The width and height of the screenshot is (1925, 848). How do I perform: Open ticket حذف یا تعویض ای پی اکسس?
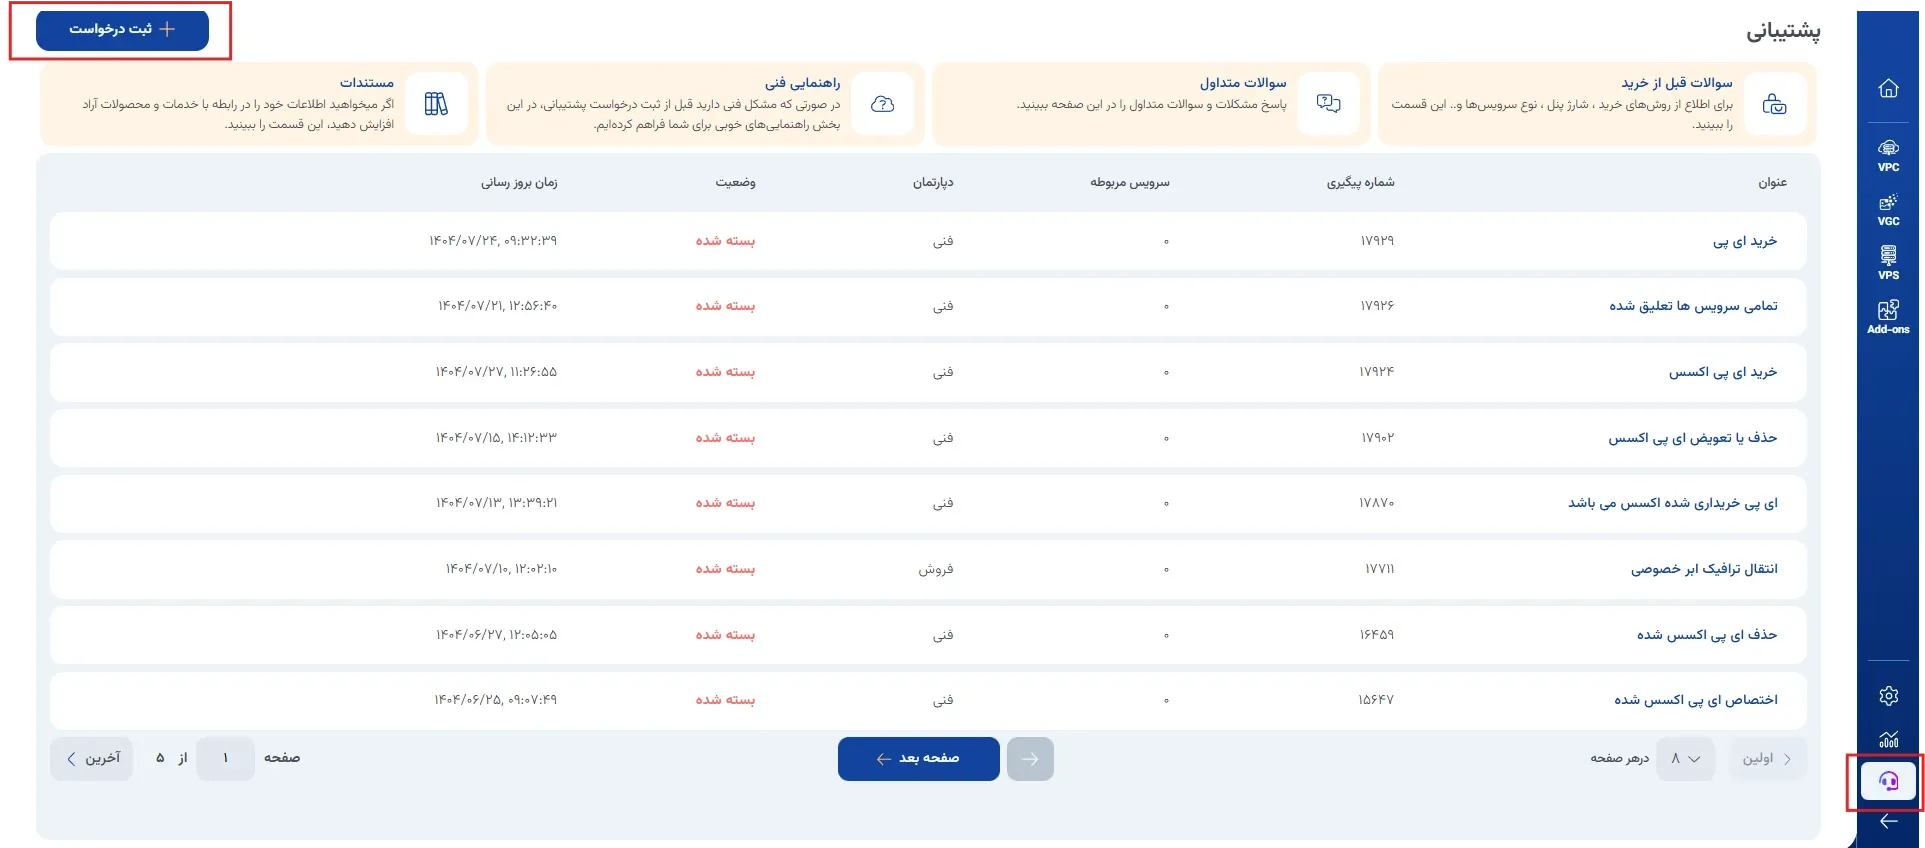(x=1693, y=438)
